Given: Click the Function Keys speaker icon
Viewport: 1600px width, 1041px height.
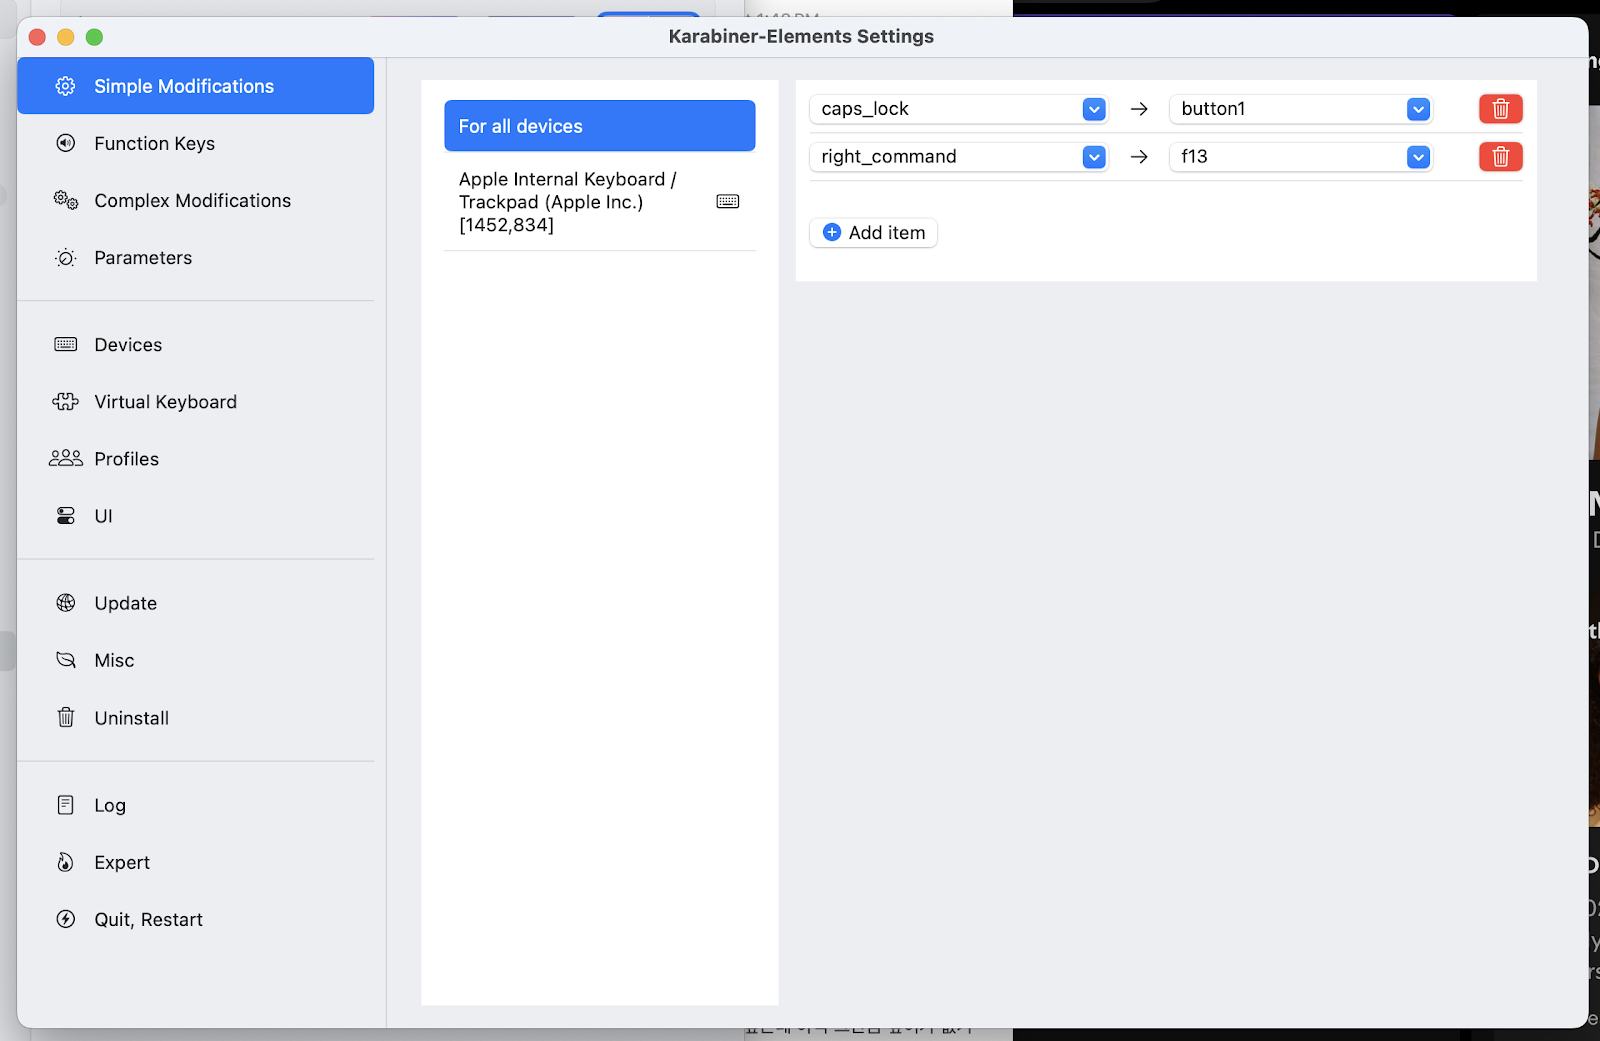Looking at the screenshot, I should pyautogui.click(x=65, y=143).
